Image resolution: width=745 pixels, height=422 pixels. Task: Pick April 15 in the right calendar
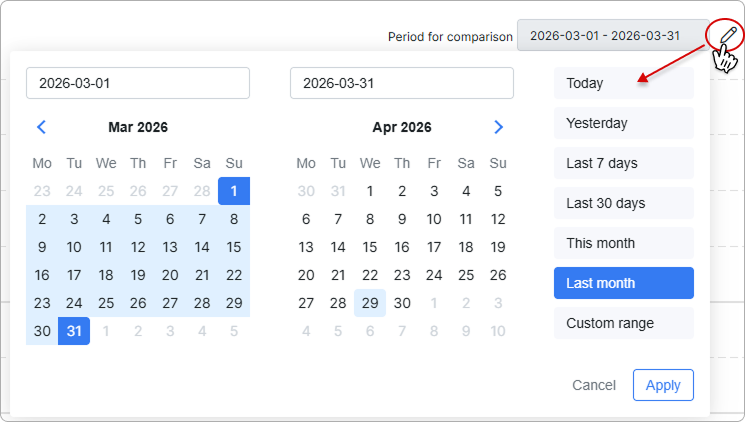tap(370, 247)
